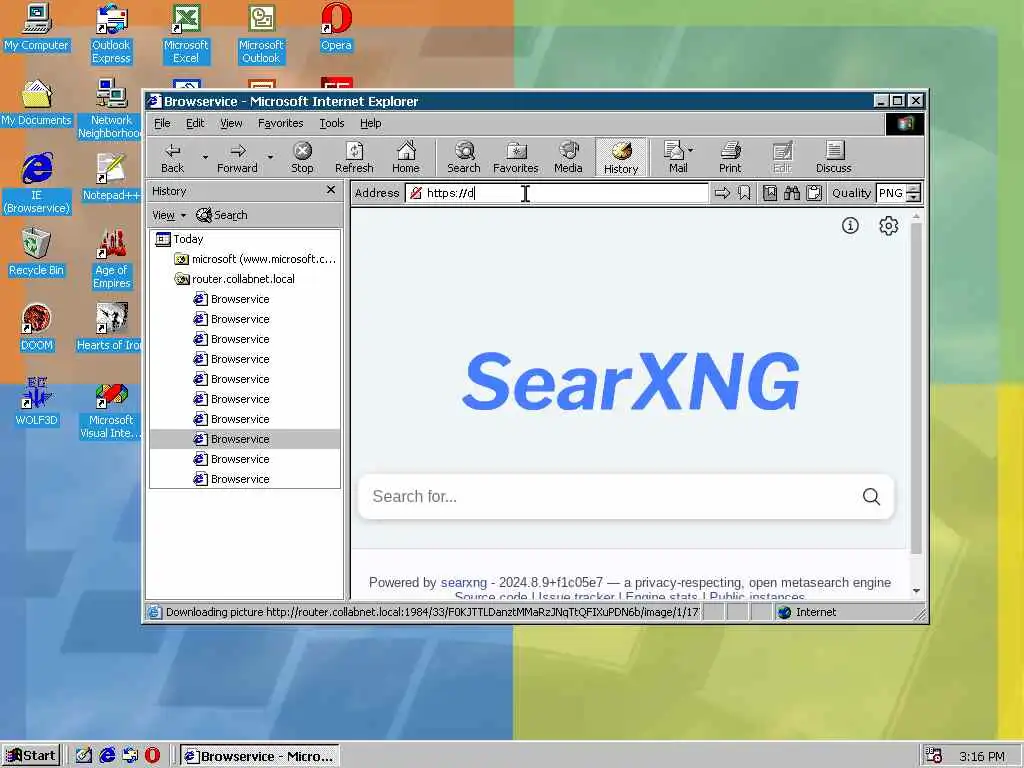Screen dimensions: 1024x768
Task: Click the Discuss toolbar button
Action: pyautogui.click(x=833, y=157)
